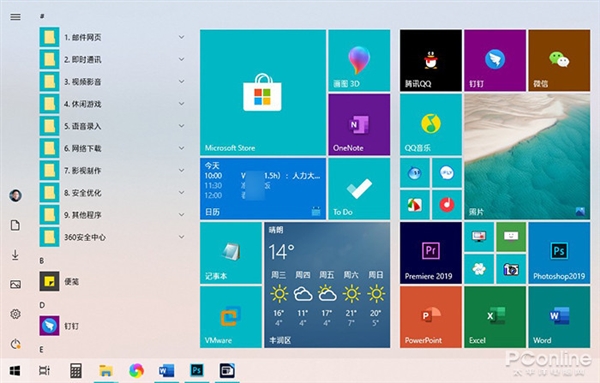Expand the 5. 语音录入 folder
This screenshot has width=600, height=383.
click(x=113, y=126)
